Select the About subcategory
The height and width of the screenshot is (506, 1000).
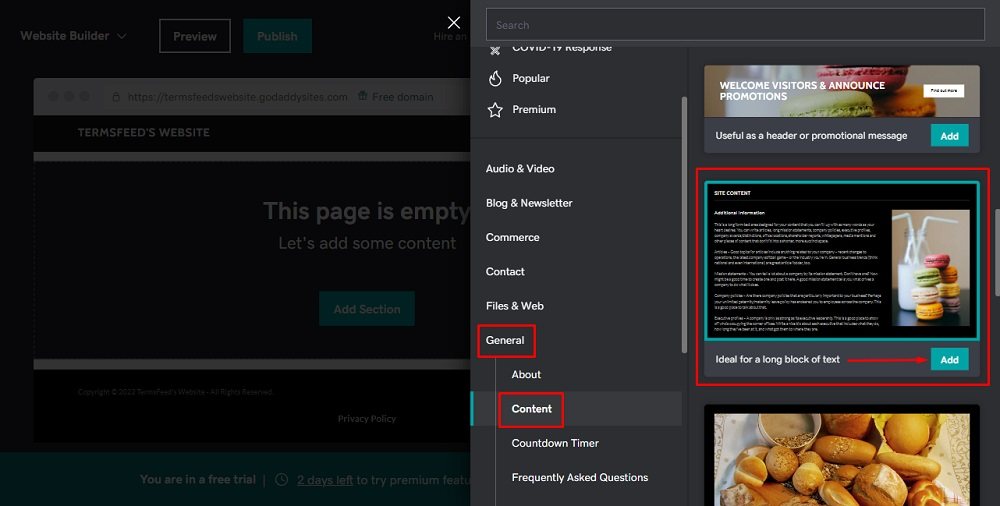click(526, 375)
